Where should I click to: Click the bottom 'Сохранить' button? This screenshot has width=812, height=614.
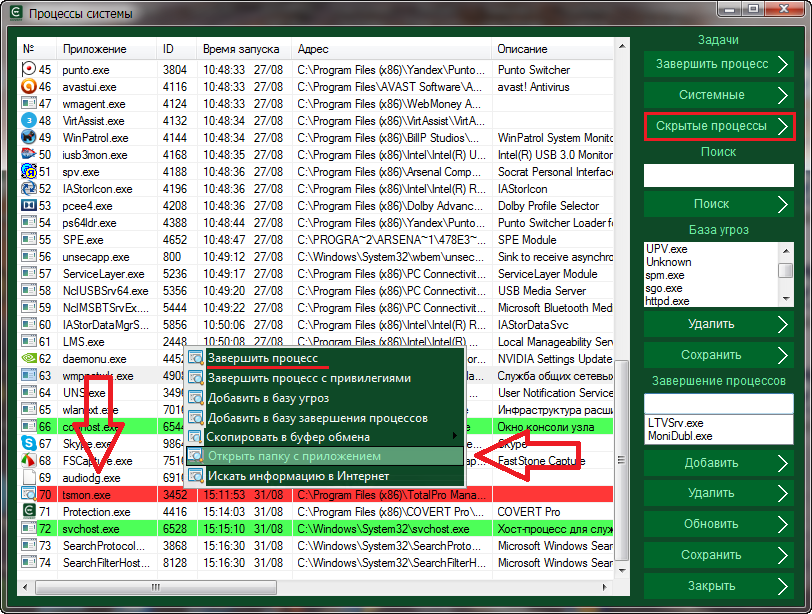point(718,555)
